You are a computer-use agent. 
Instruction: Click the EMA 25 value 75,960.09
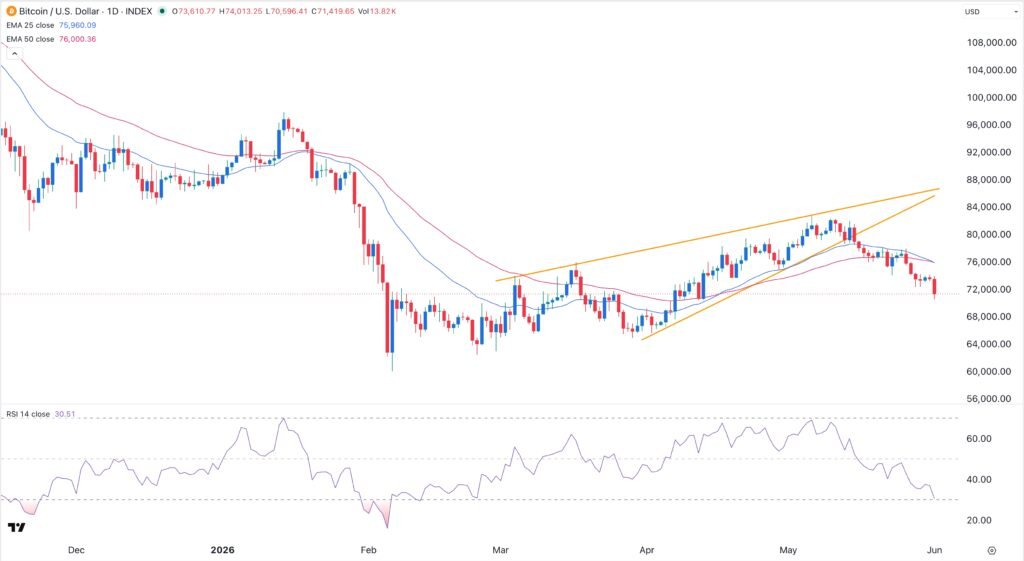click(x=77, y=25)
